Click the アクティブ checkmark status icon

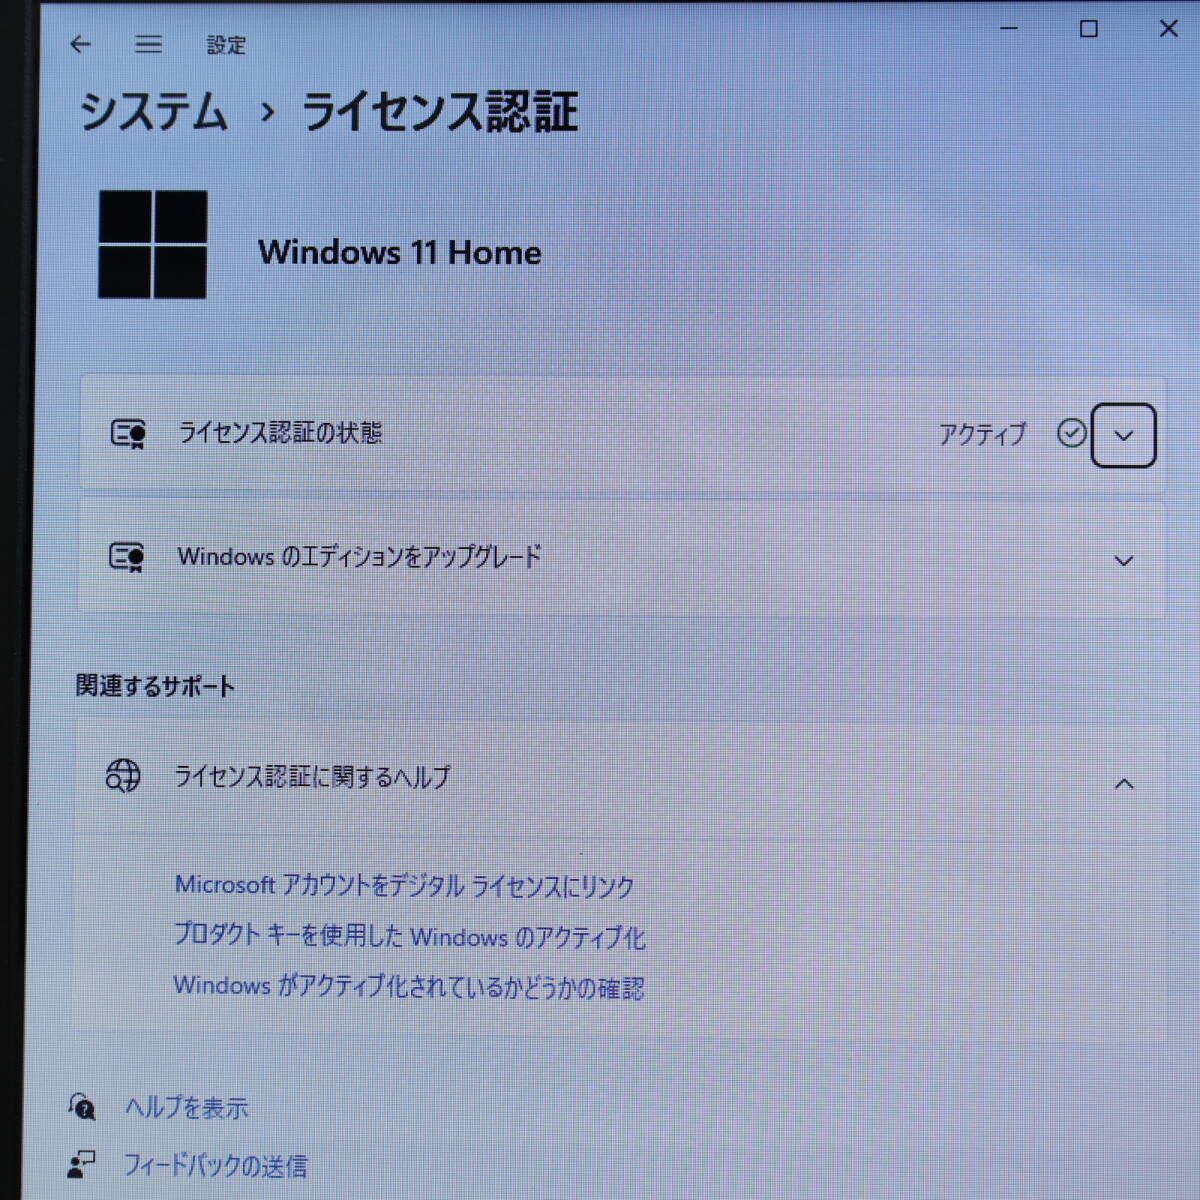click(1071, 433)
